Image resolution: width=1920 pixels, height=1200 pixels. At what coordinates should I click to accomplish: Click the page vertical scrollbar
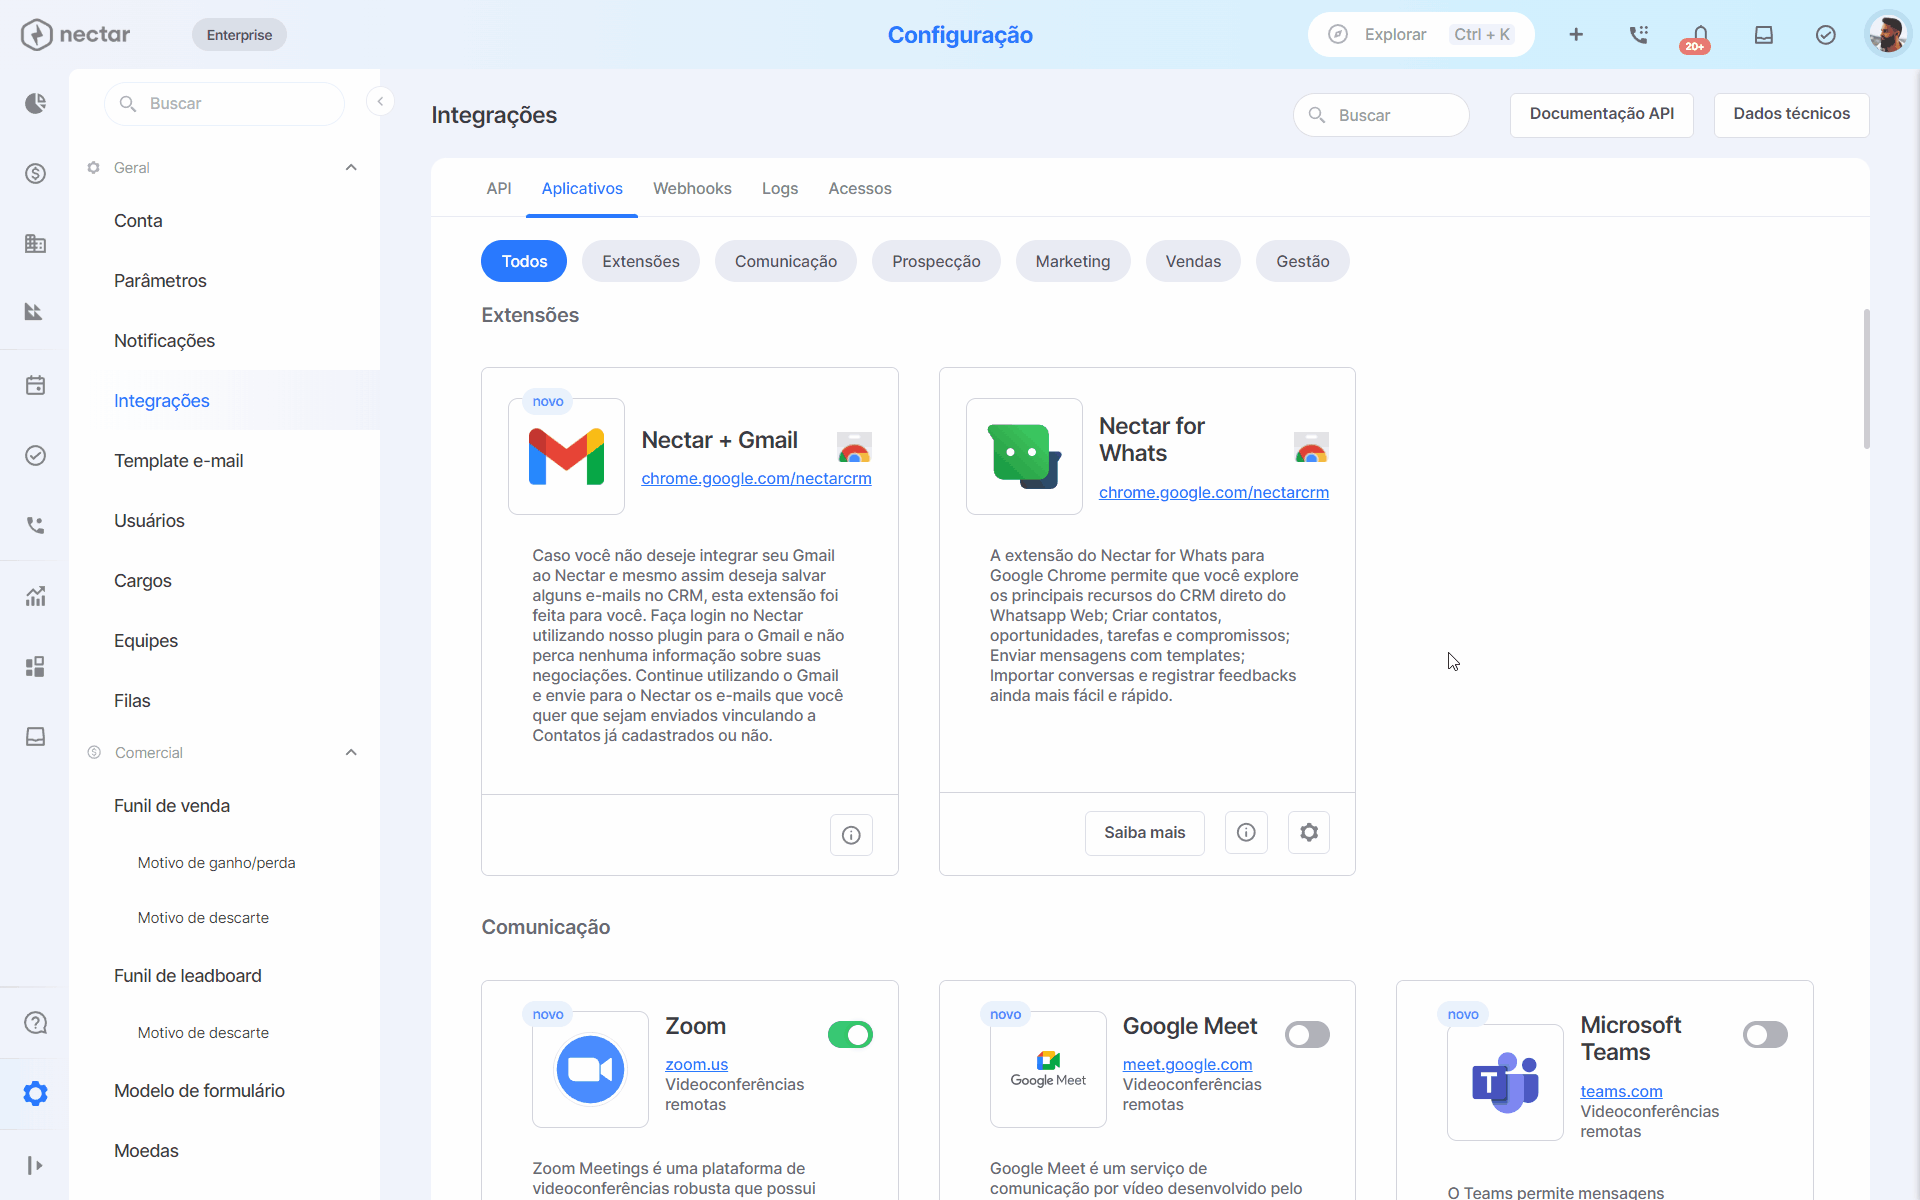[1866, 380]
